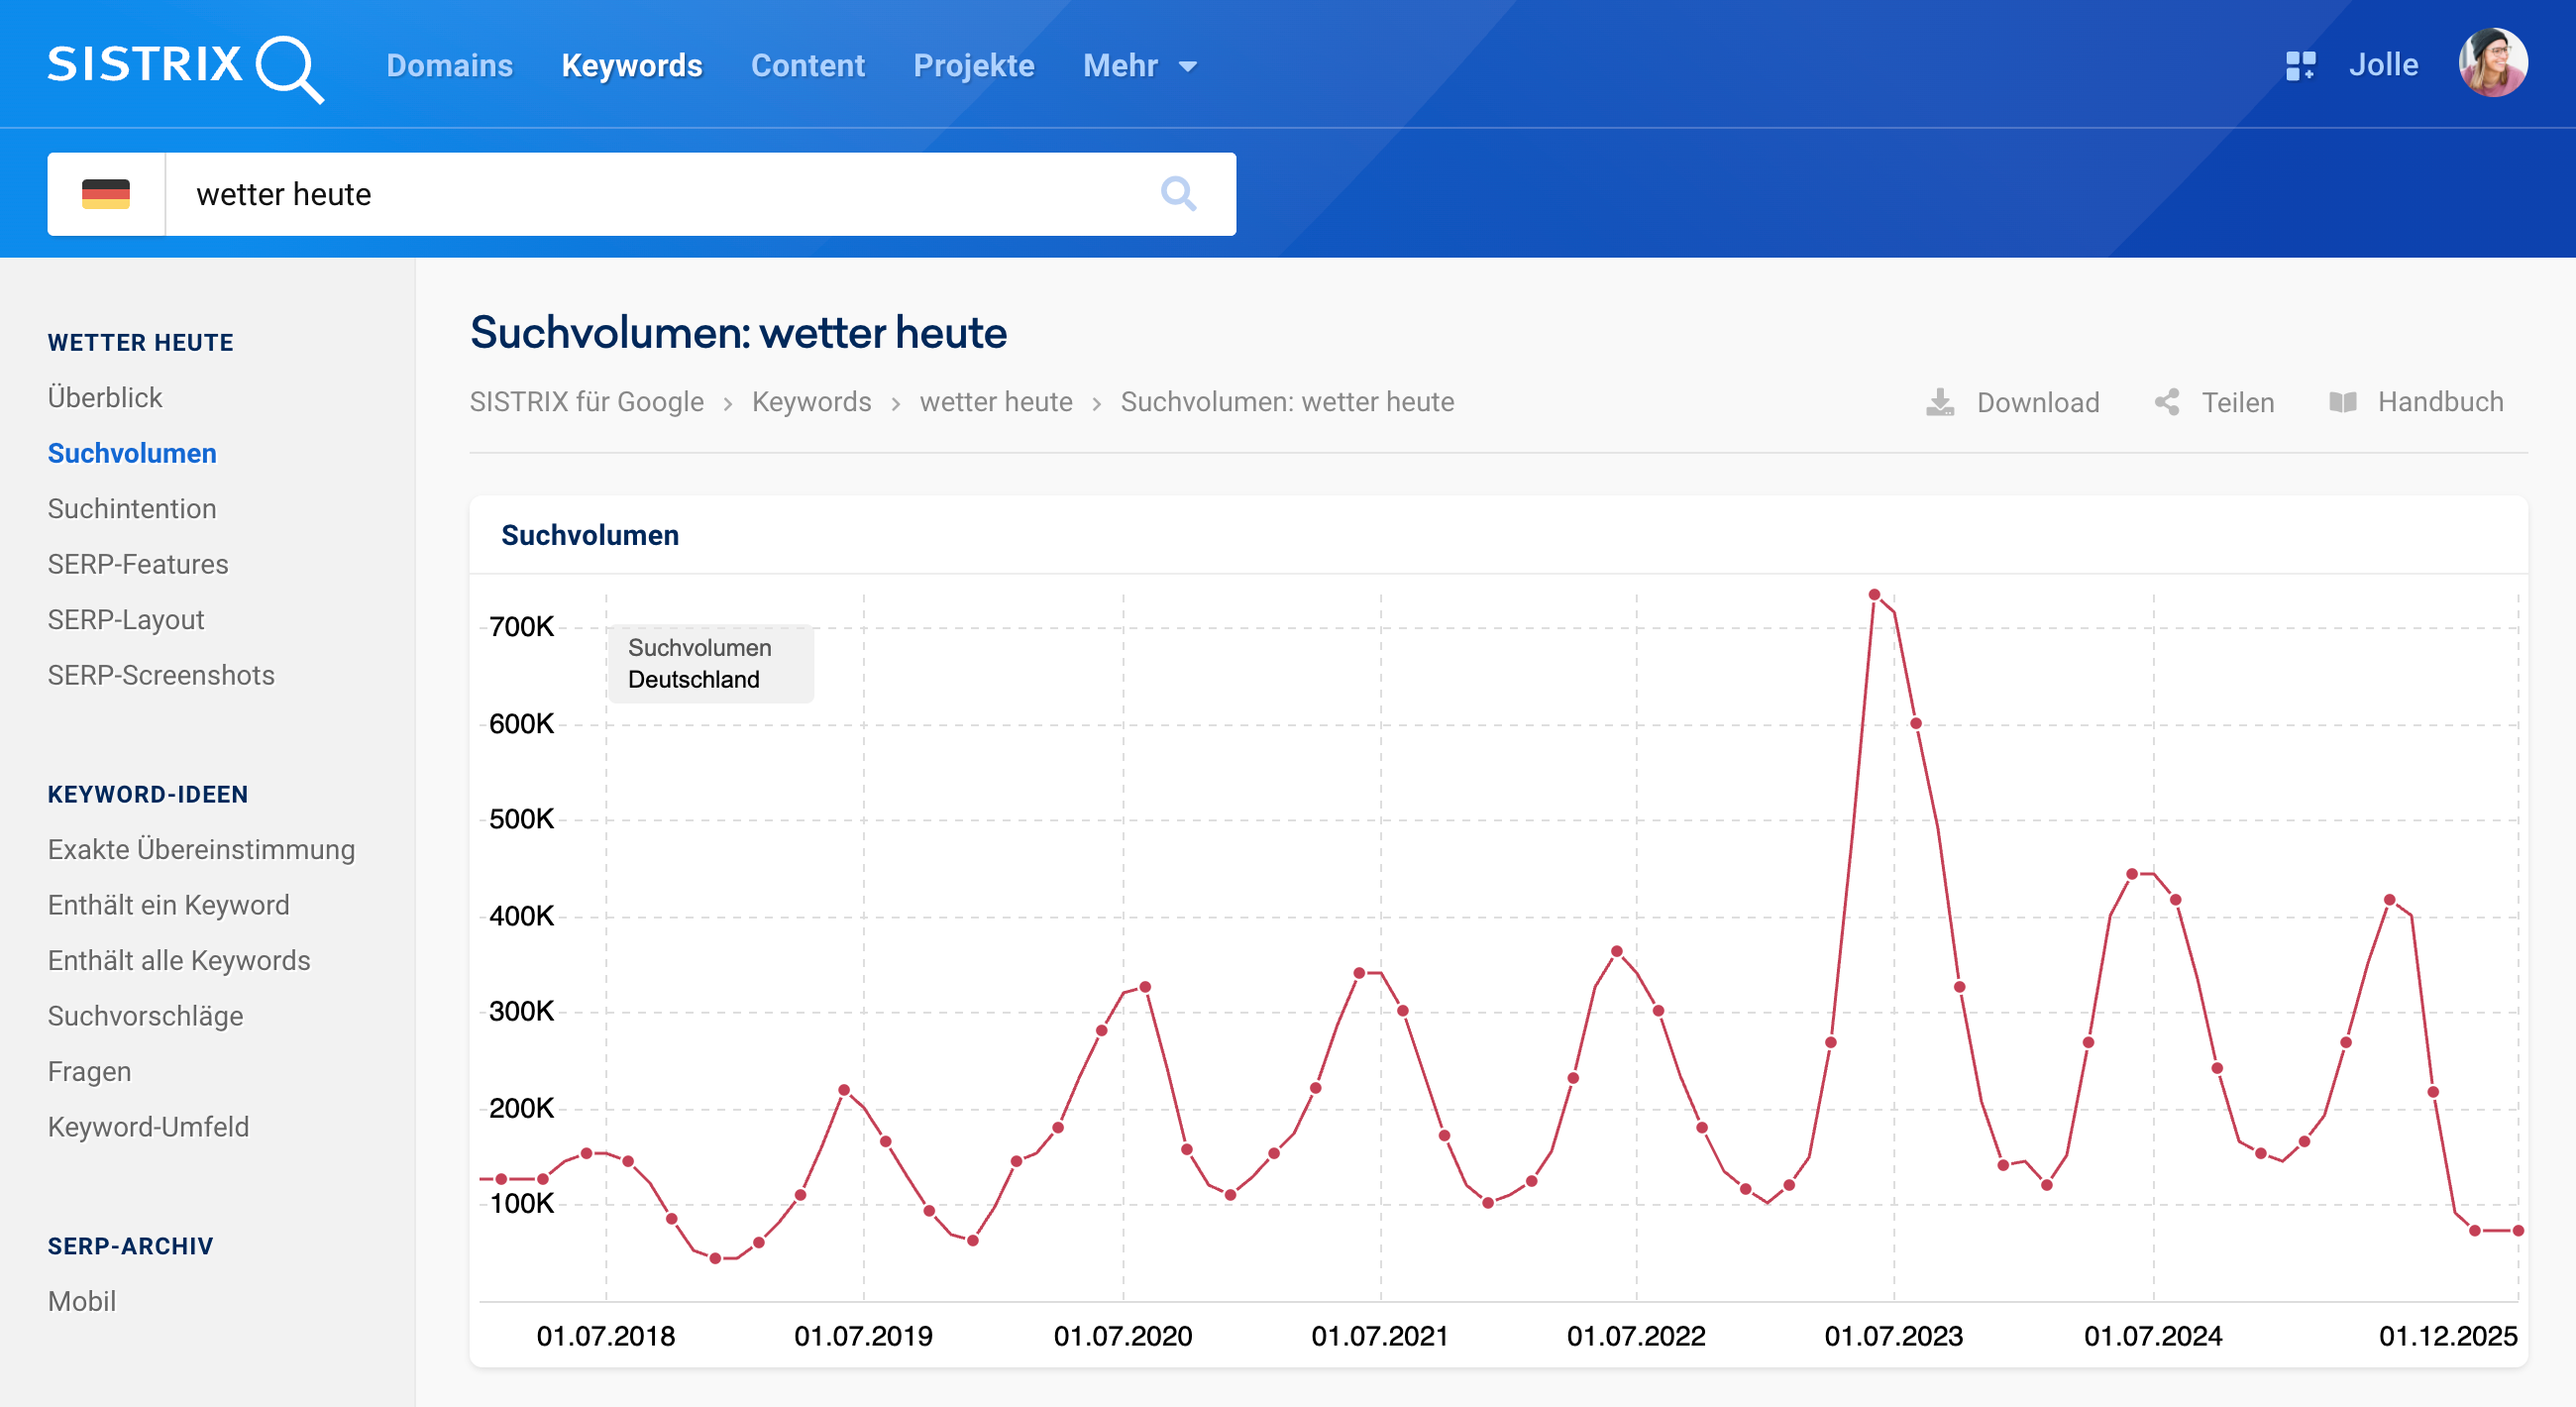The height and width of the screenshot is (1407, 2576).
Task: Click the Handbuch book icon
Action: click(x=2342, y=402)
